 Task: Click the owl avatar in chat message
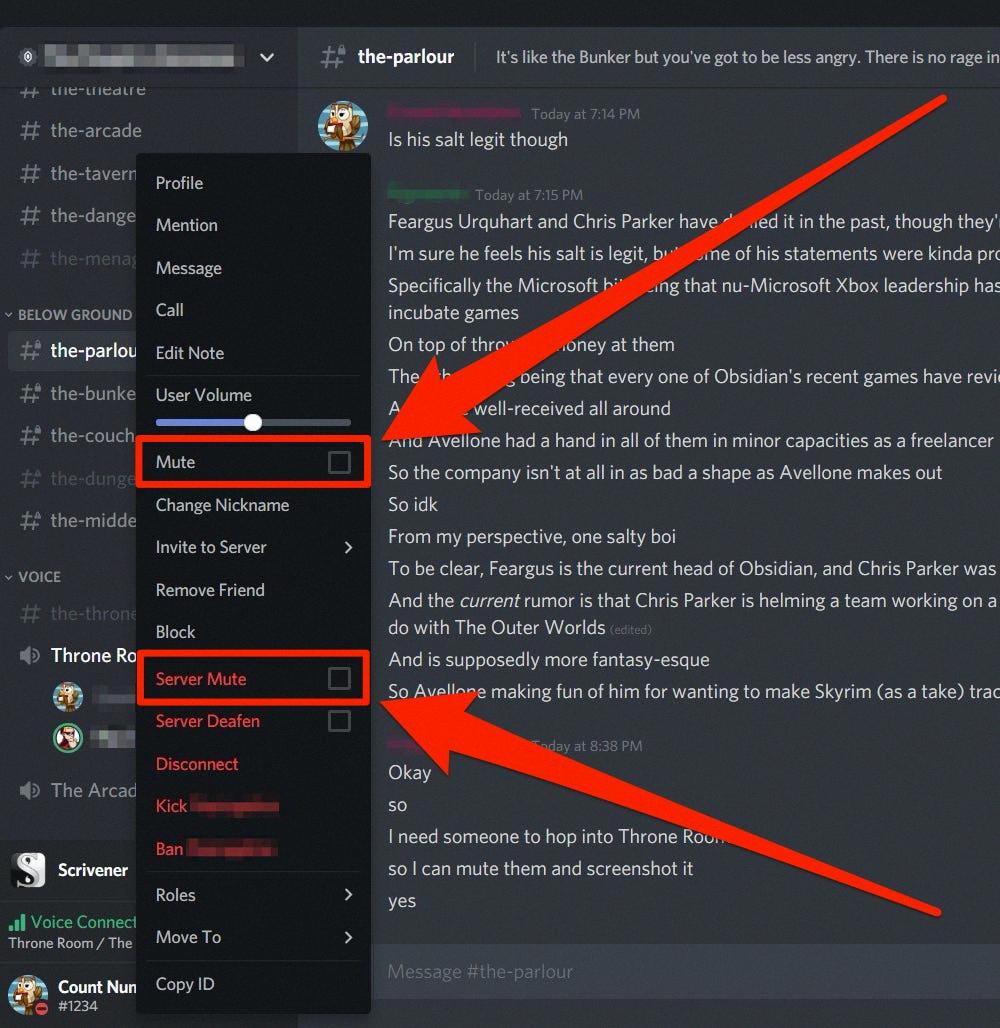pos(343,125)
